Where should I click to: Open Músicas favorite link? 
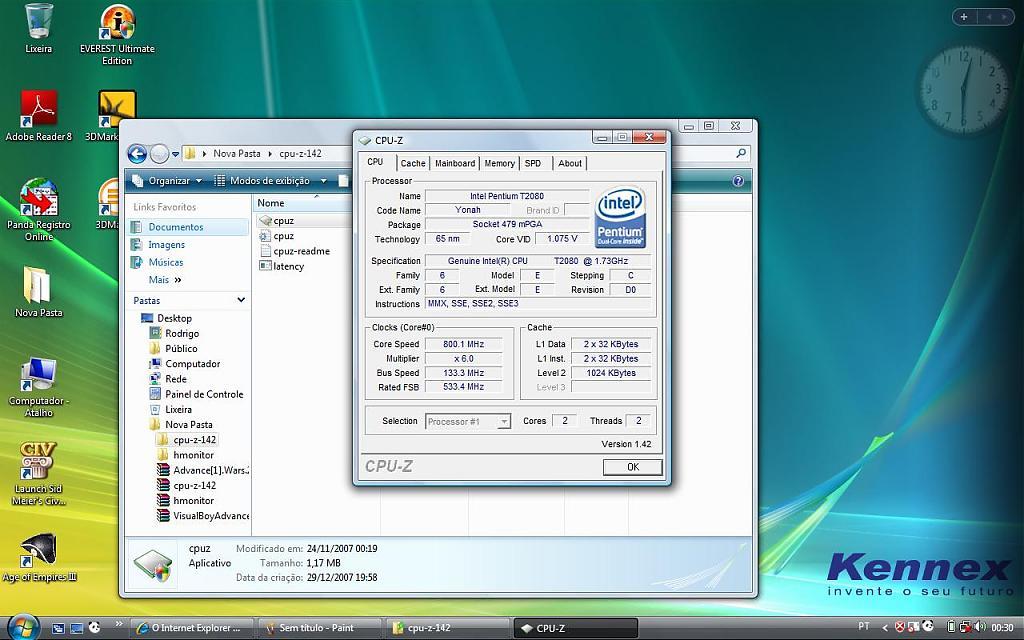coord(166,262)
